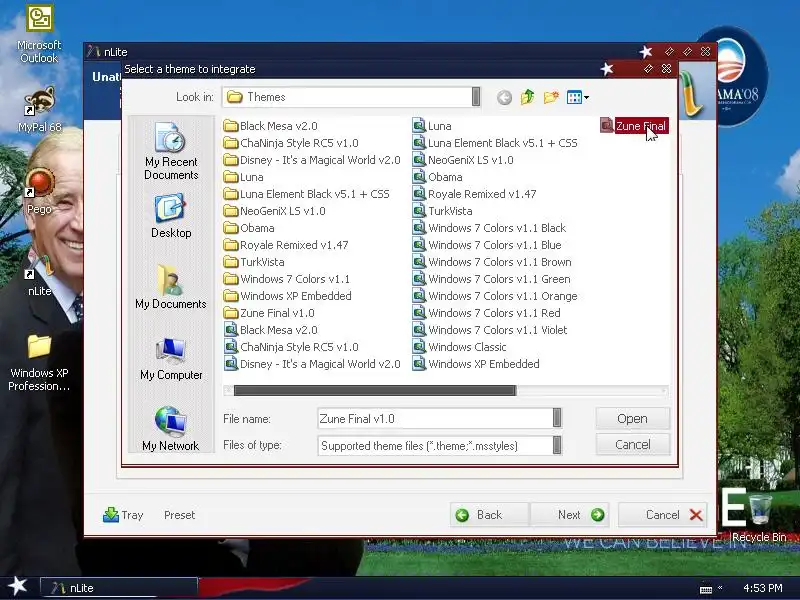Open the Preset menu in nLite
Viewport: 800px width, 600px height.
179,515
